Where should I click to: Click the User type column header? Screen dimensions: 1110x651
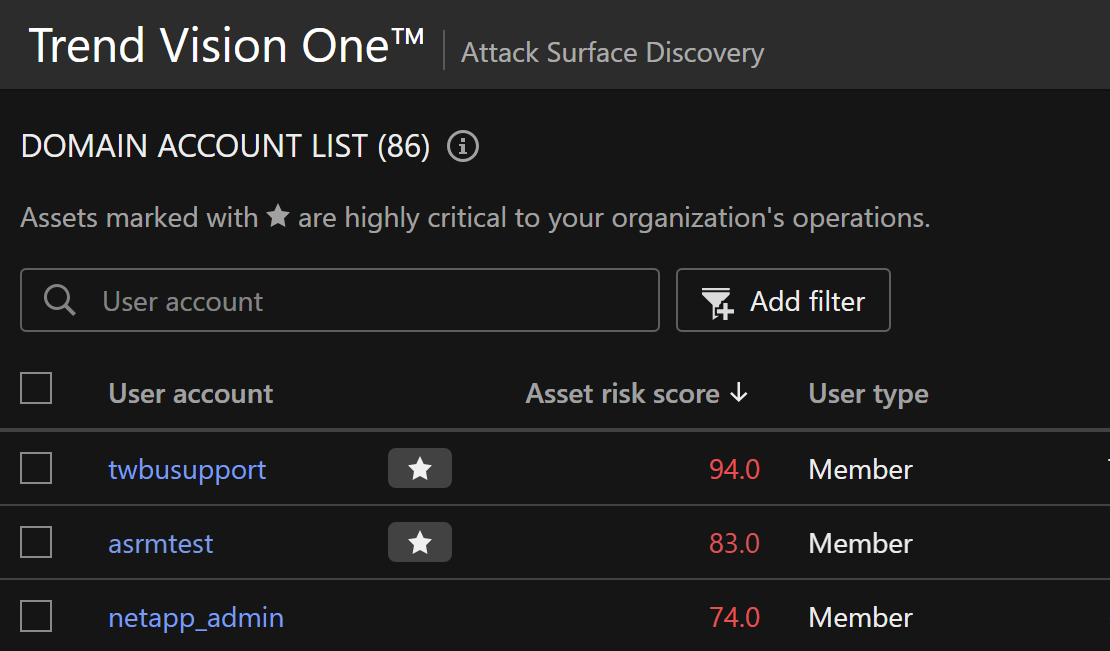[868, 394]
